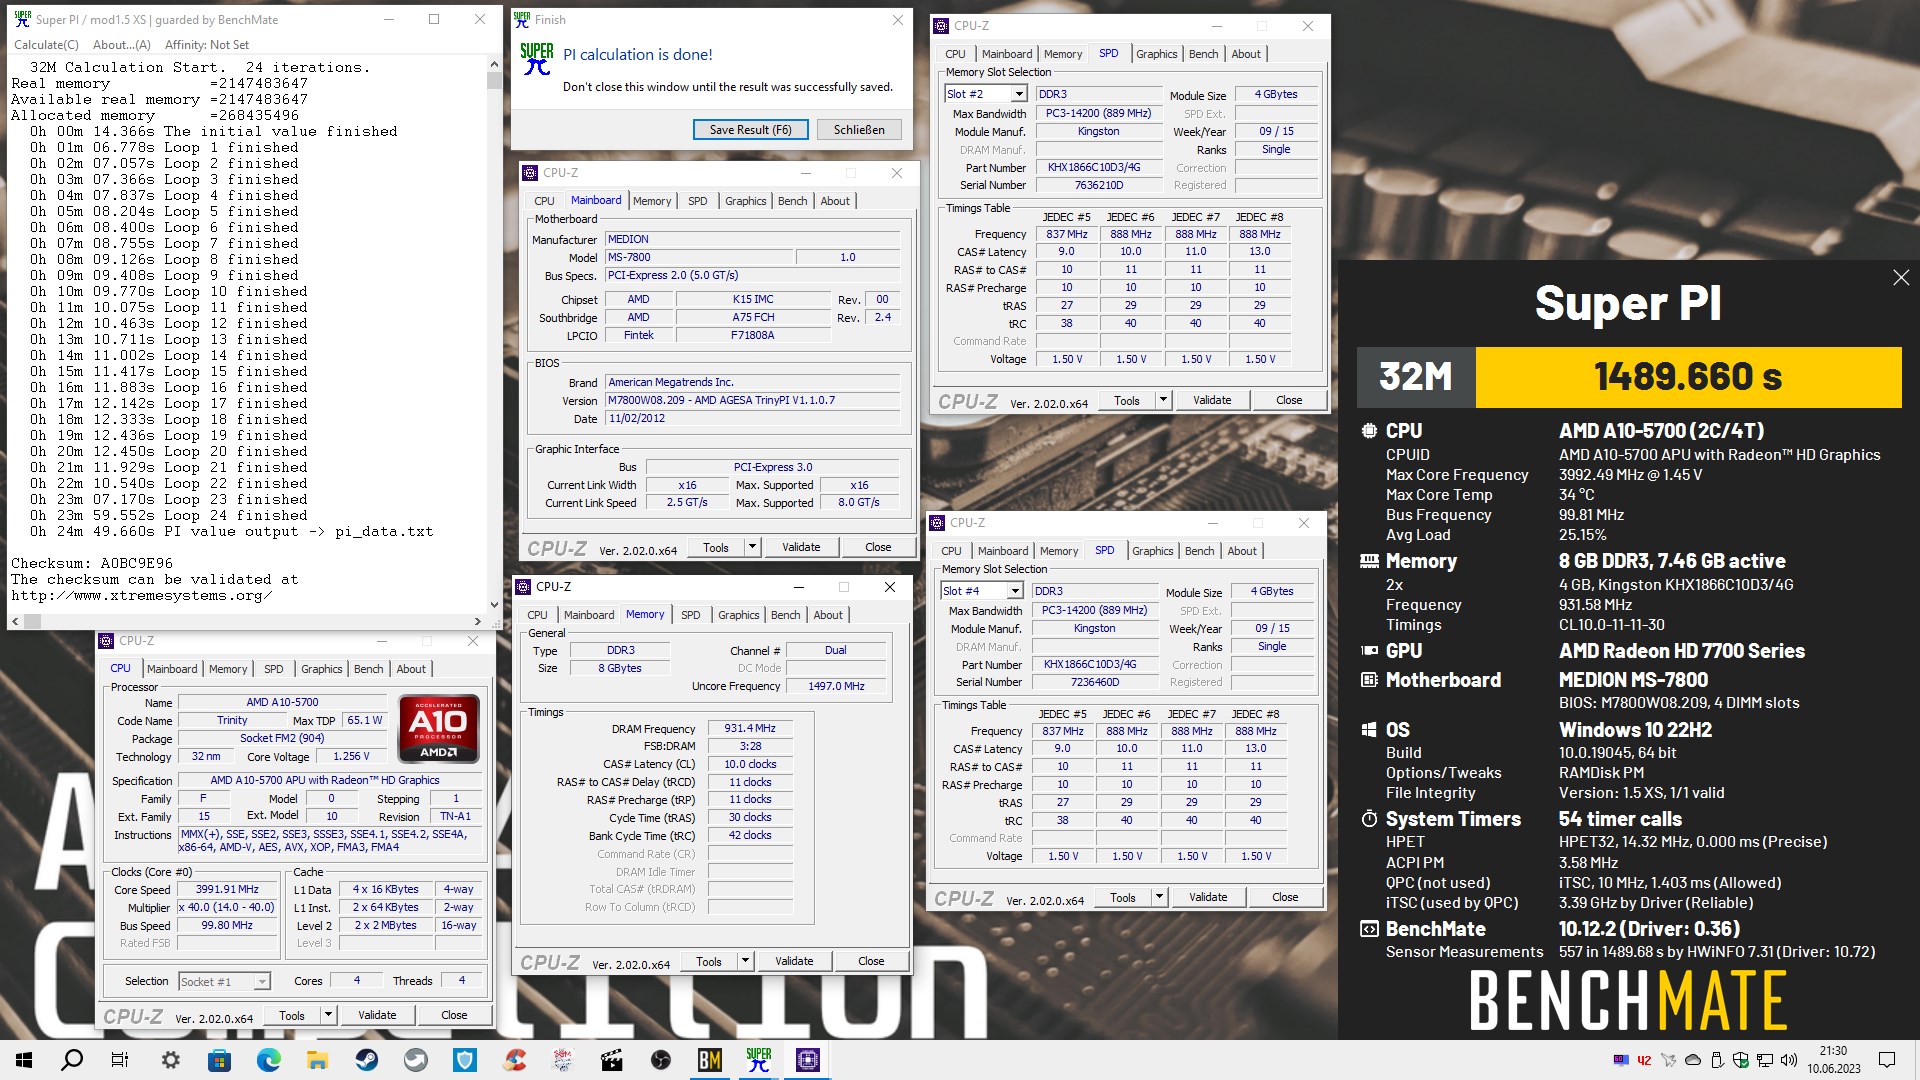Switch to BenchMate taskbar icon

[710, 1060]
